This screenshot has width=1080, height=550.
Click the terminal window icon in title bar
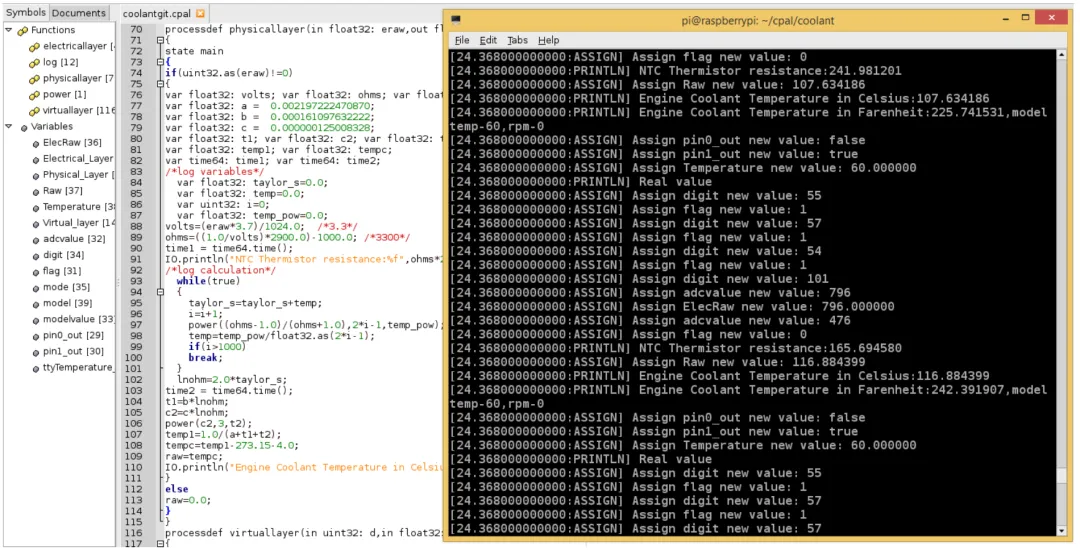[x=456, y=18]
